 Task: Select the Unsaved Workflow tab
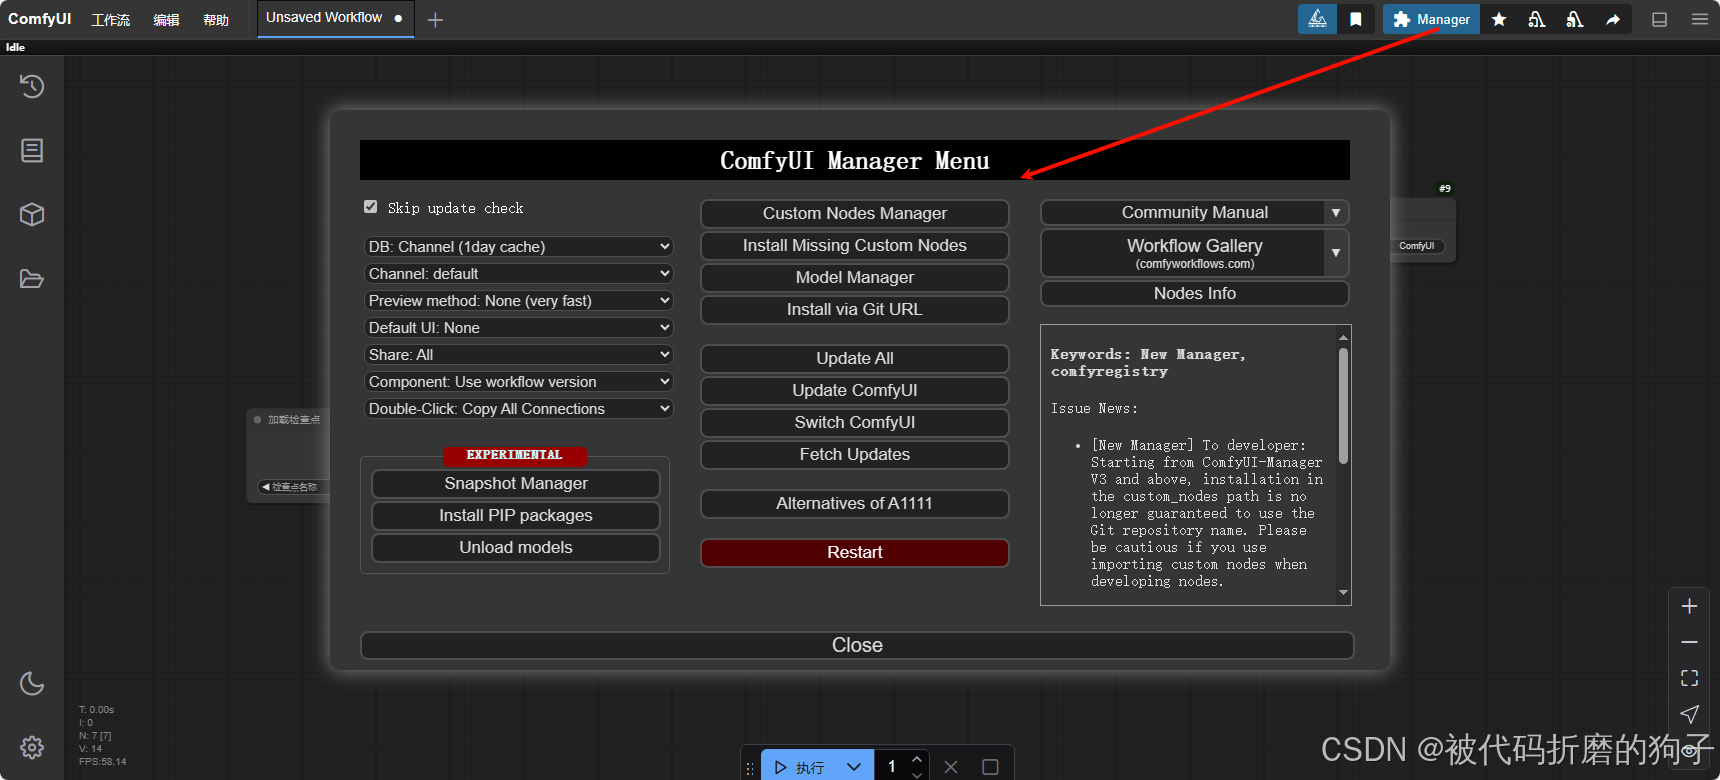click(335, 18)
